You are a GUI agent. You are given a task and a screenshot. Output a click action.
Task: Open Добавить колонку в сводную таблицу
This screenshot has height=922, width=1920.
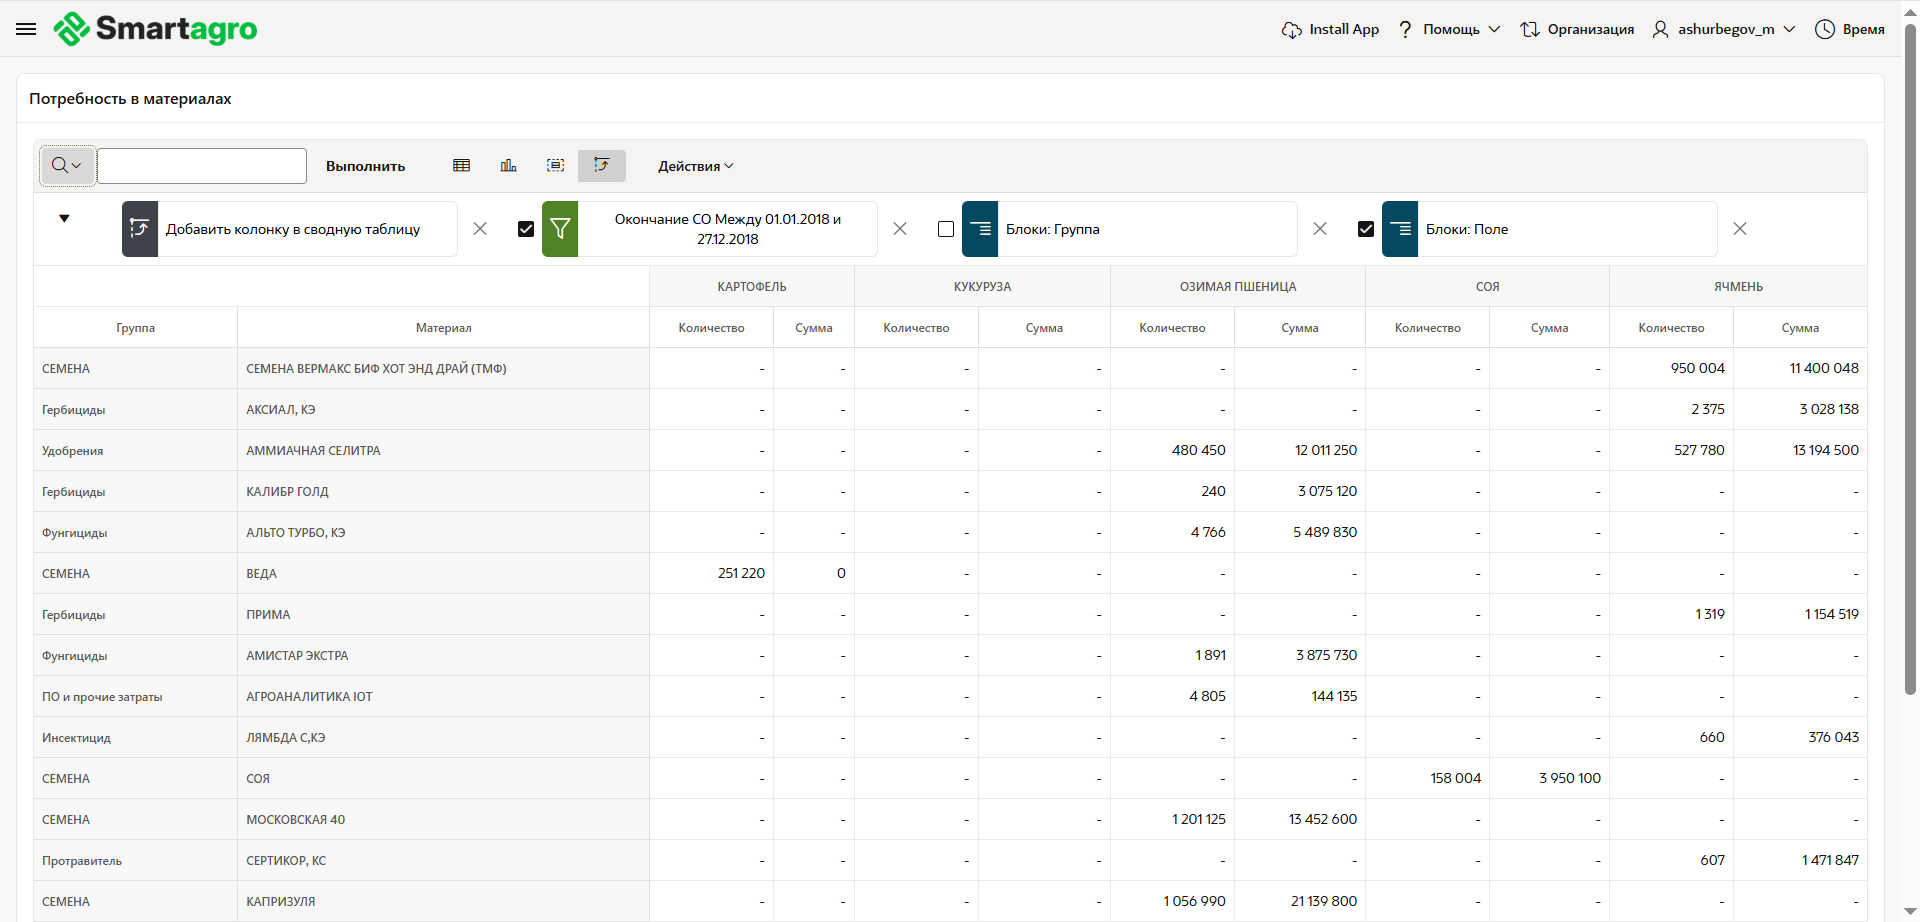[x=292, y=229]
